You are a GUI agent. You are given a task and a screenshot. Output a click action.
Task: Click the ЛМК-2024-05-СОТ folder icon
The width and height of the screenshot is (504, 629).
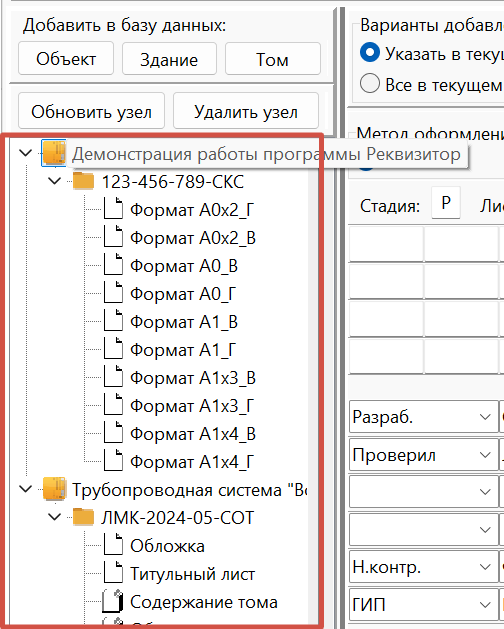pyautogui.click(x=83, y=517)
